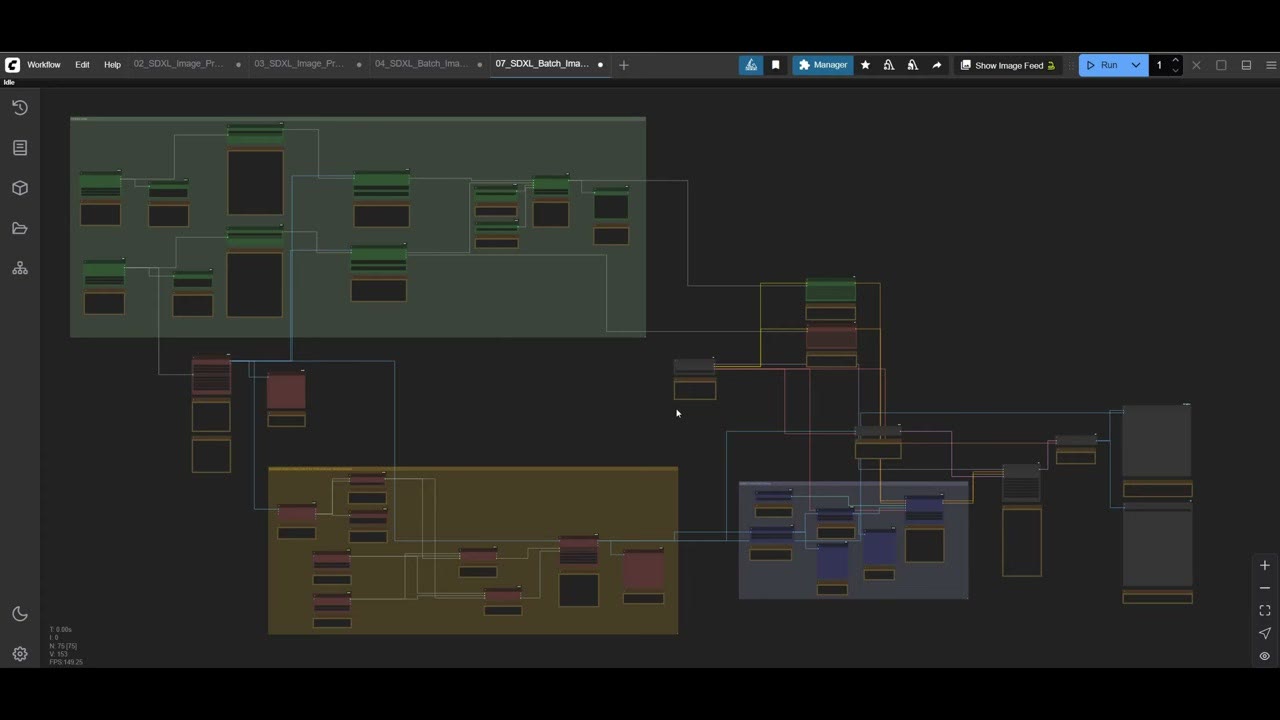The width and height of the screenshot is (1280, 720).
Task: Zoom in the canvas with plus
Action: pos(1265,566)
